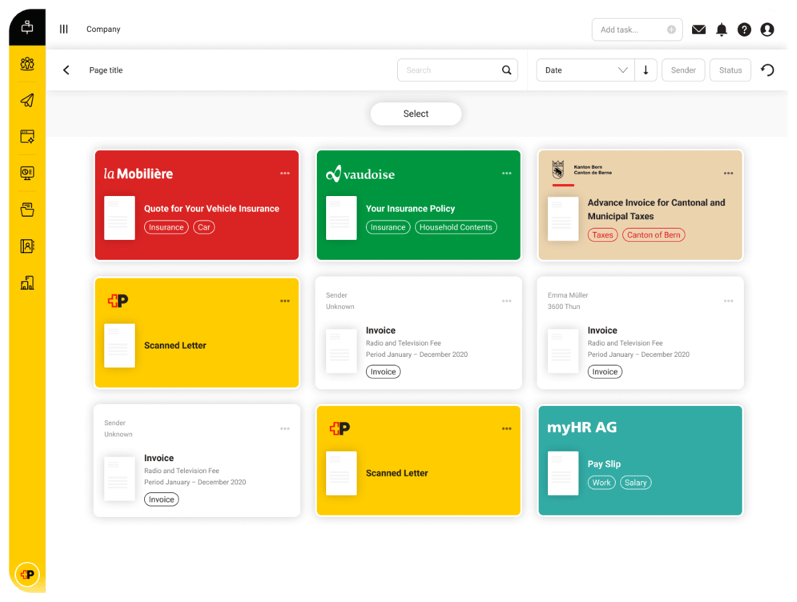
Task: Click into the Search field
Action: pos(448,70)
